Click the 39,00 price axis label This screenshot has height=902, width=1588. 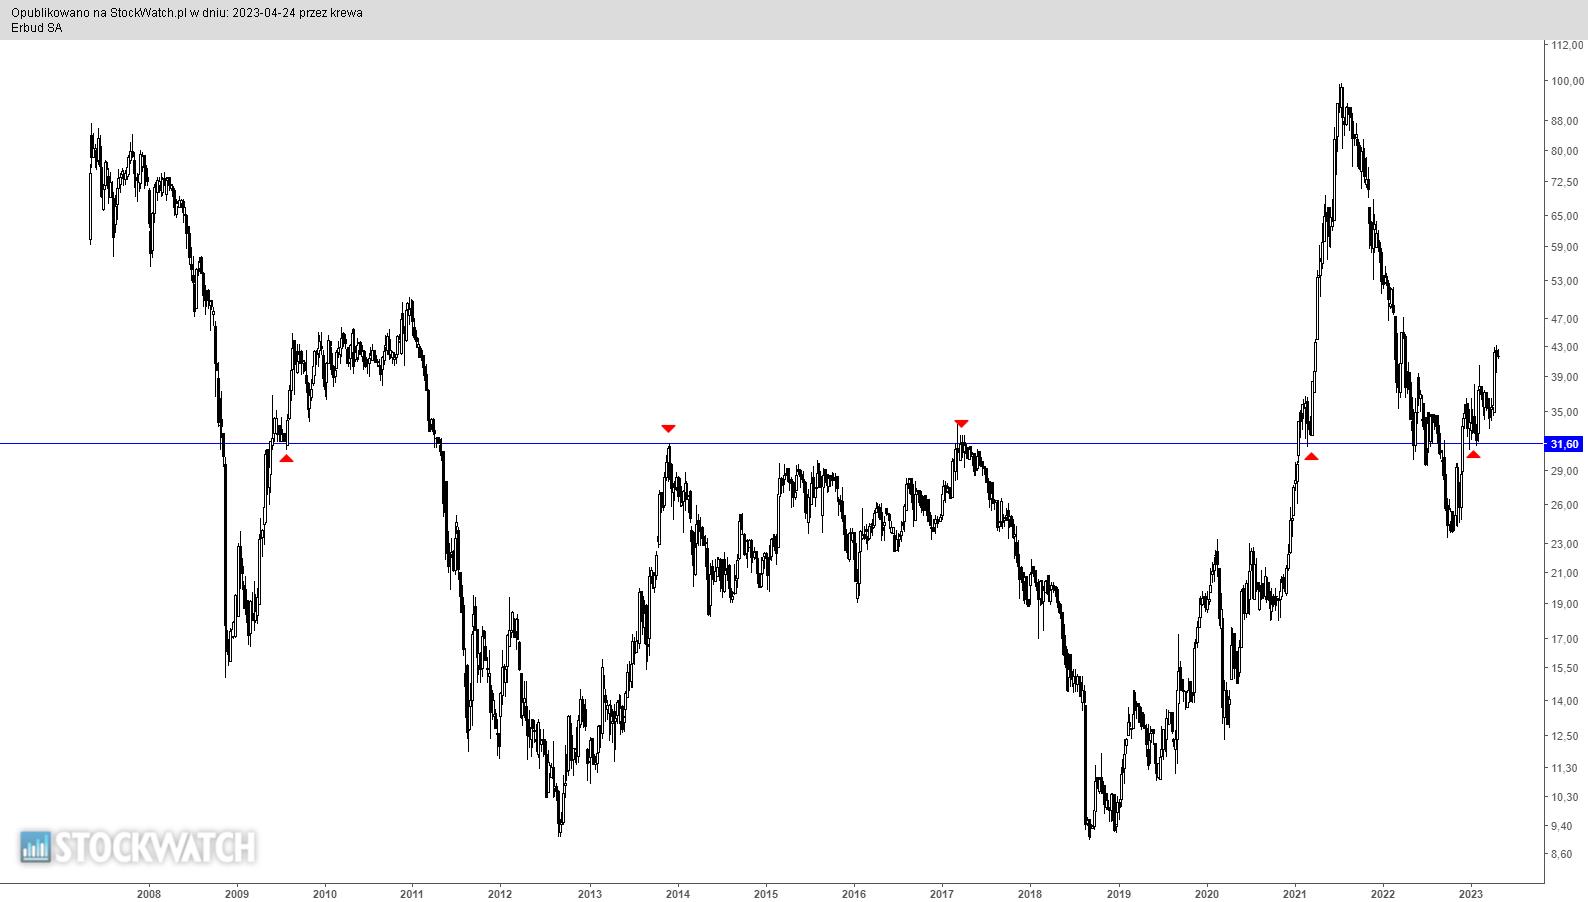pyautogui.click(x=1565, y=377)
